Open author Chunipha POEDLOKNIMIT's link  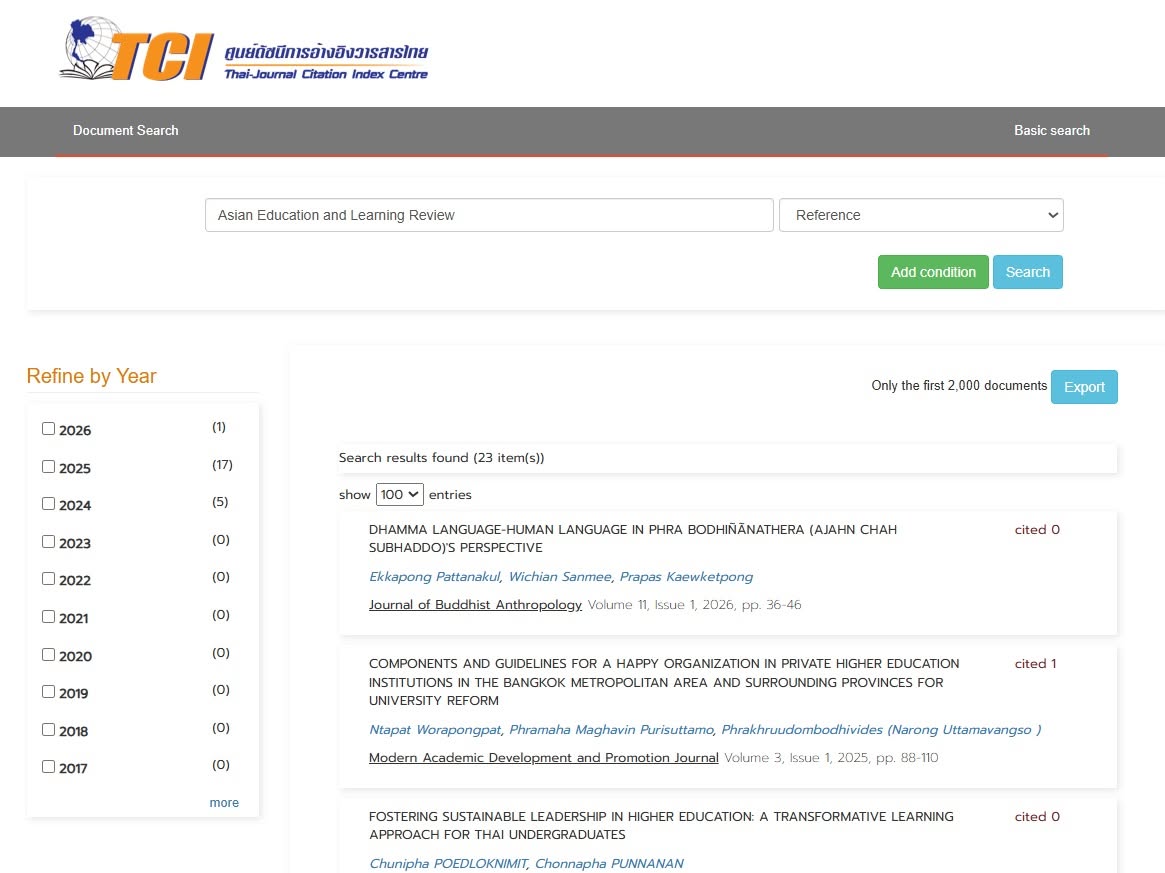[x=448, y=863]
